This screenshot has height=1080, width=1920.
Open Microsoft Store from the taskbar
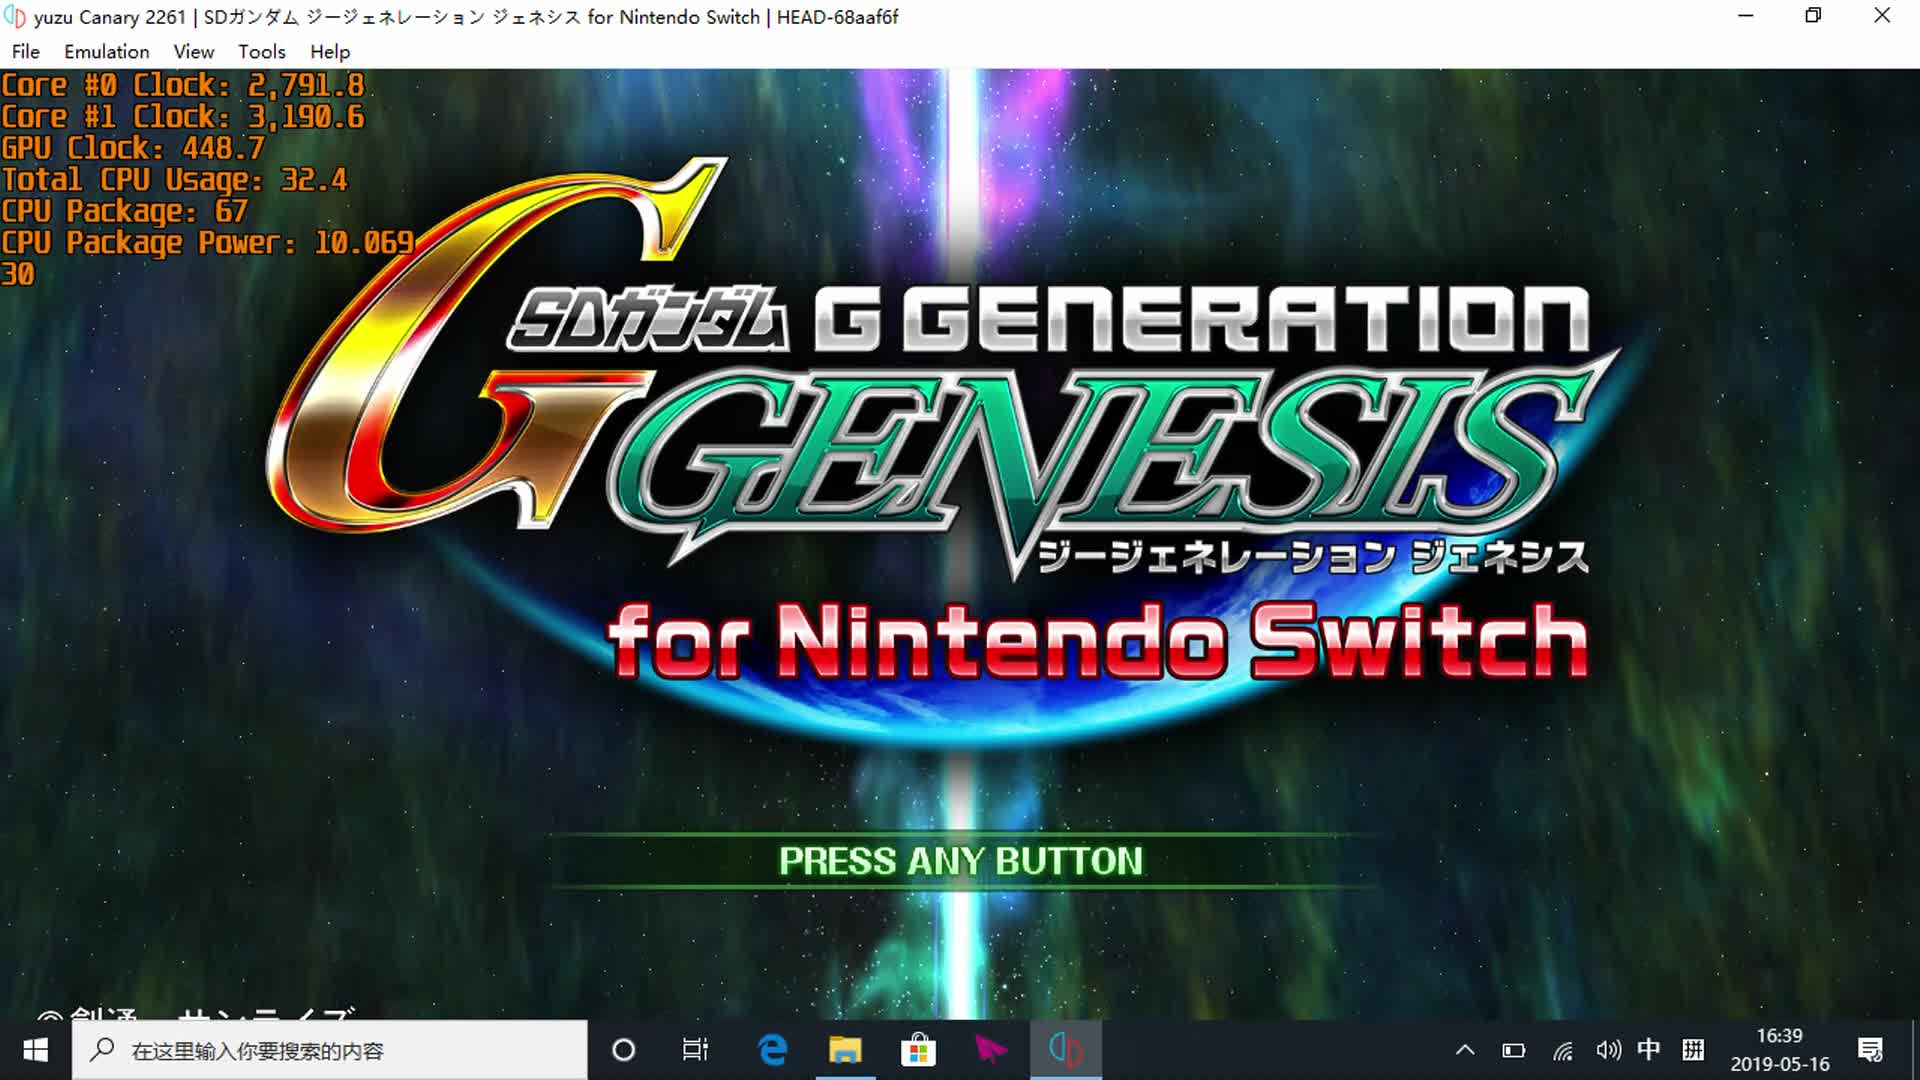(x=918, y=1050)
